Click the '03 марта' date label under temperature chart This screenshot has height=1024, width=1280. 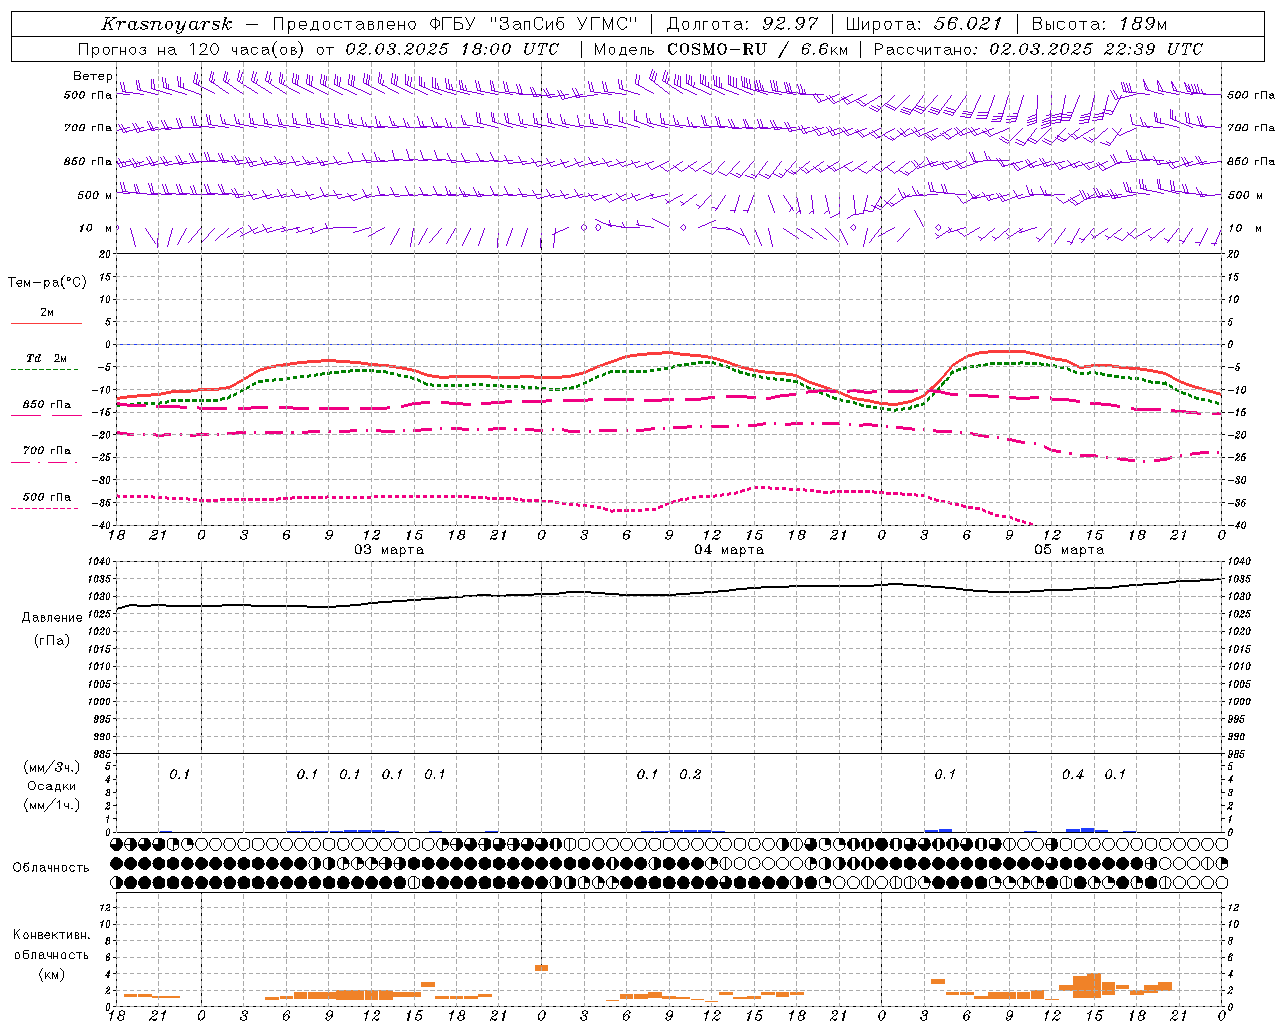point(389,550)
